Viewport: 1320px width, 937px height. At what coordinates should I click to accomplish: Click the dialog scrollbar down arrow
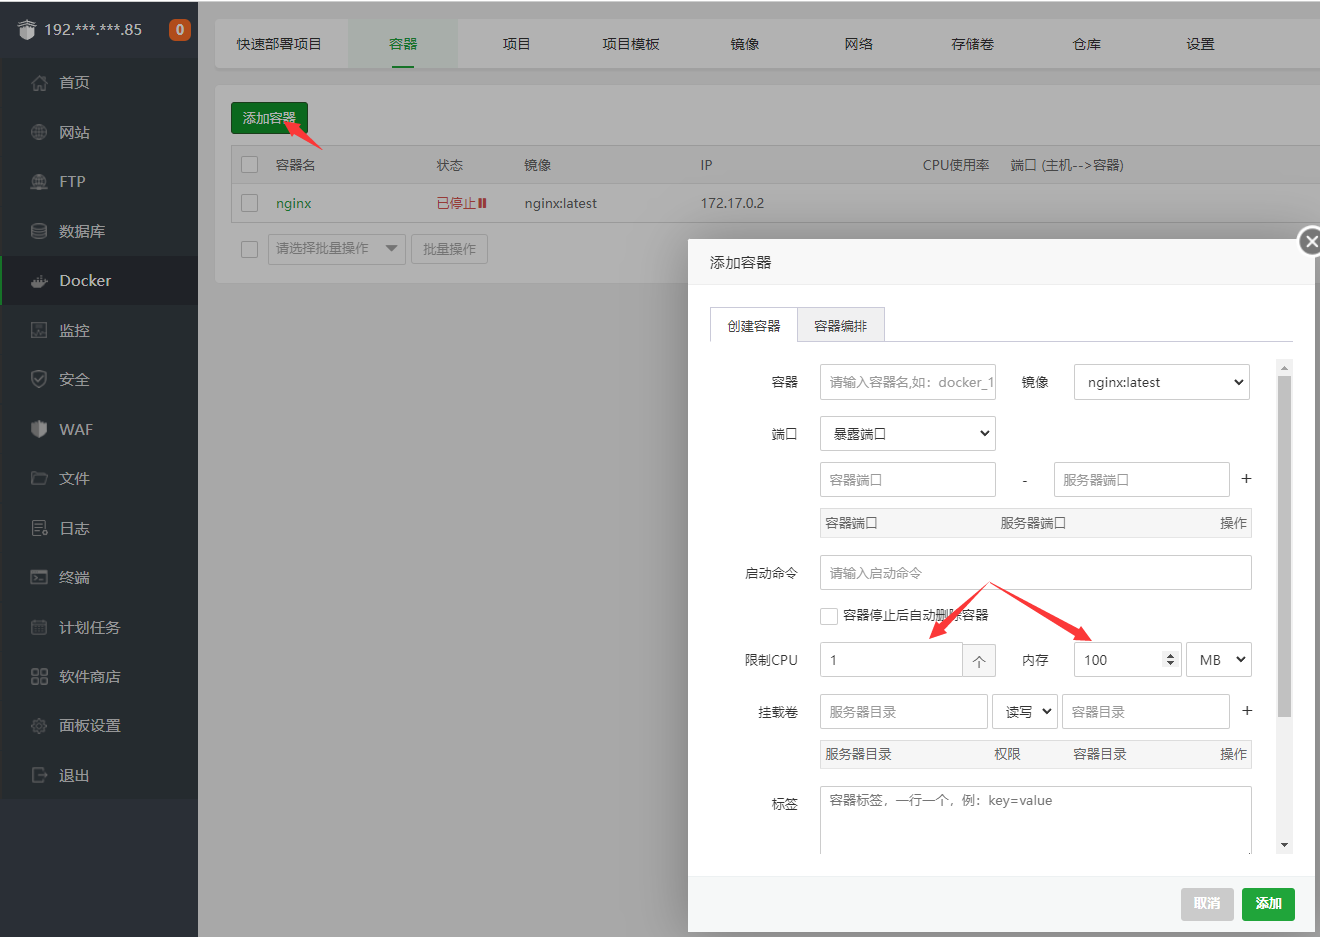[x=1285, y=845]
